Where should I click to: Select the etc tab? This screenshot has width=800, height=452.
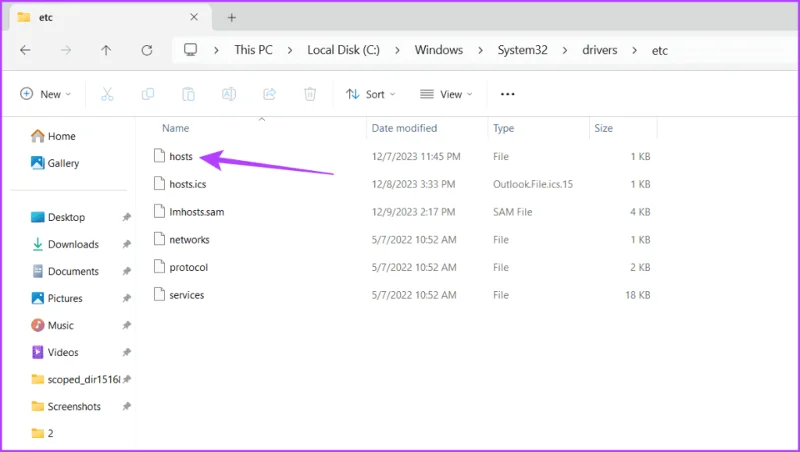108,17
